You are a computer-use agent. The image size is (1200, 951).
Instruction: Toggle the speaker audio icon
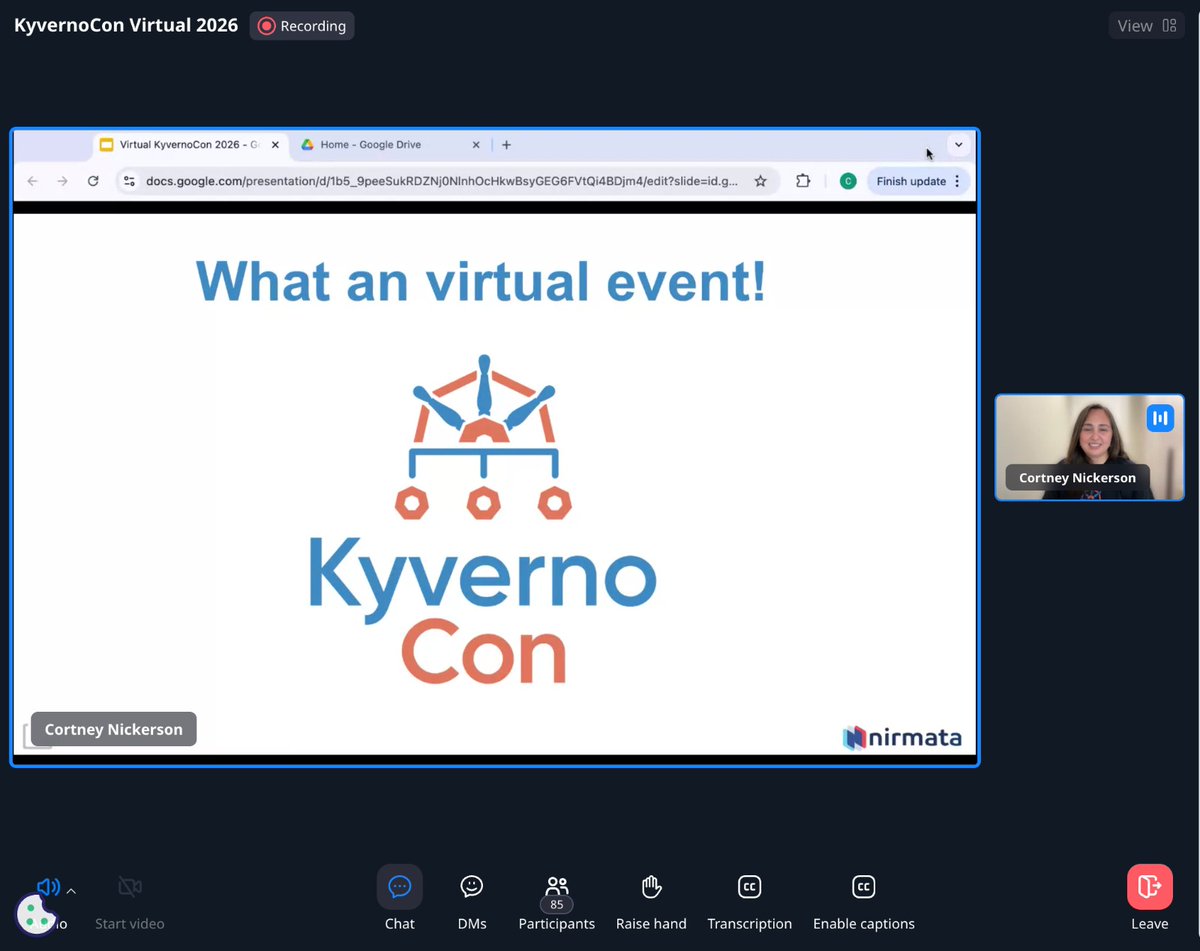(47, 887)
